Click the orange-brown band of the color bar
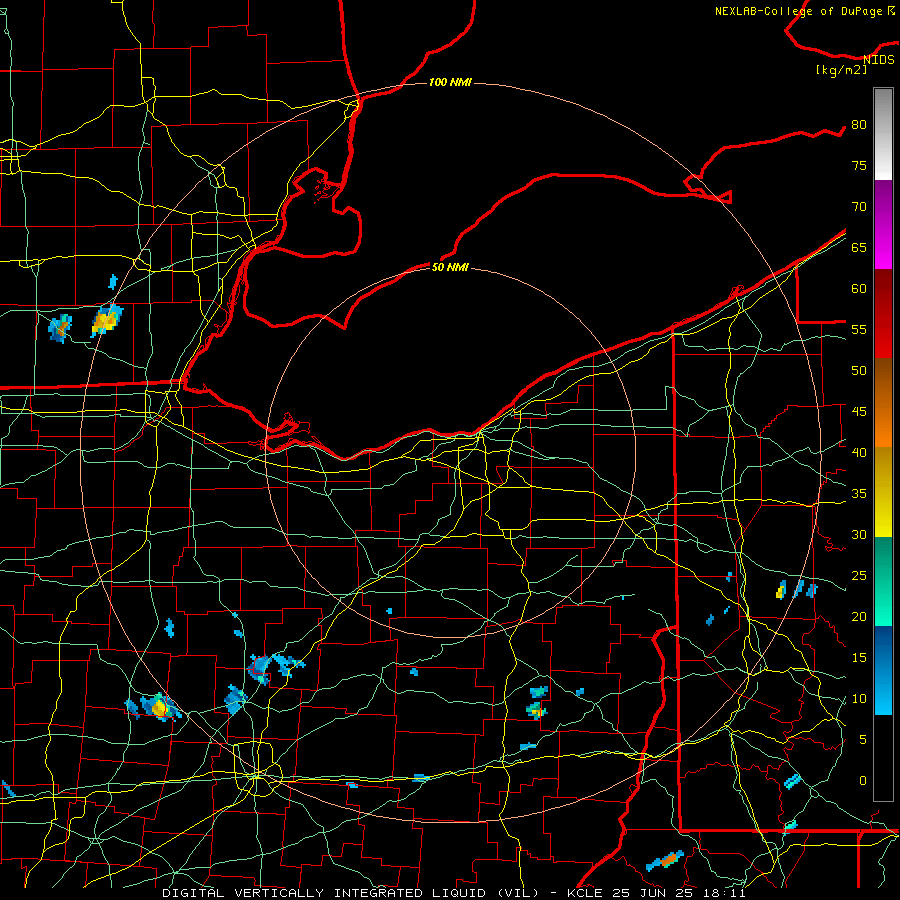The image size is (900, 900). click(x=883, y=402)
